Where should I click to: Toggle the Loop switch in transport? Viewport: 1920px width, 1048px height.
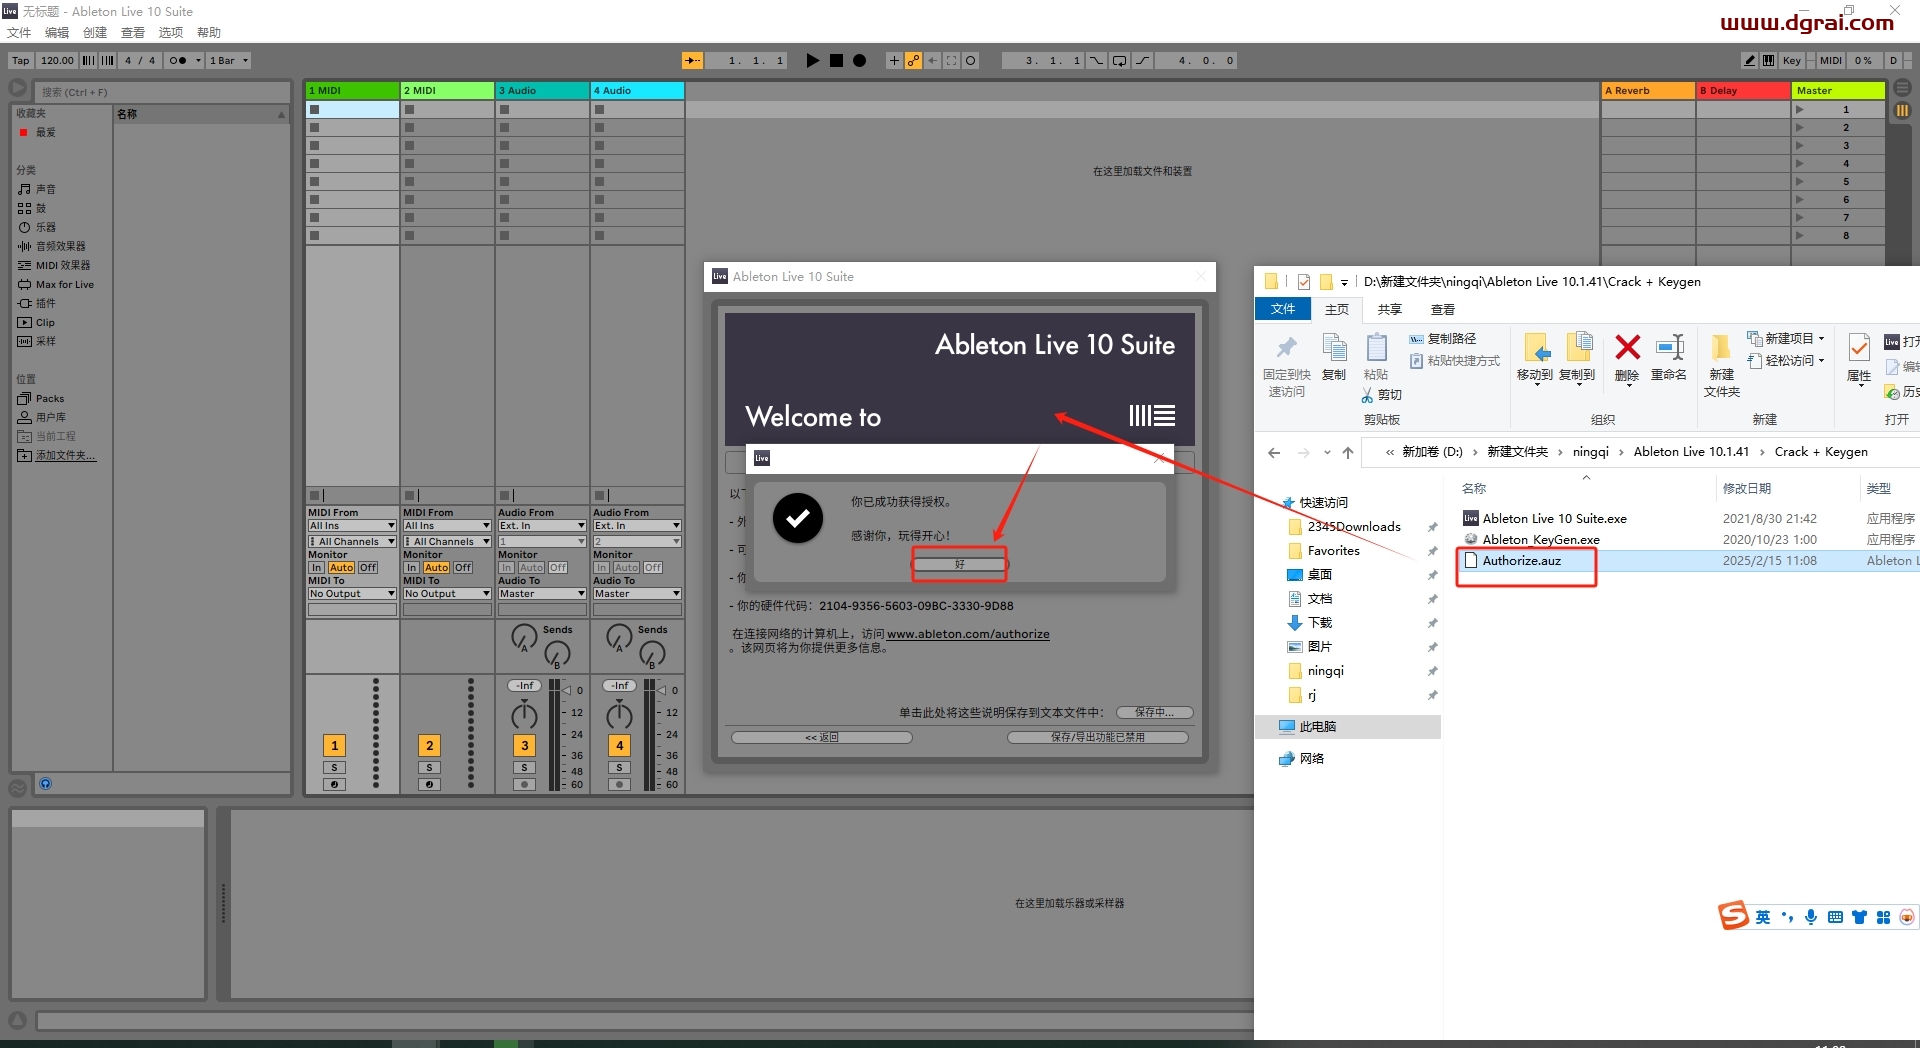[1119, 61]
